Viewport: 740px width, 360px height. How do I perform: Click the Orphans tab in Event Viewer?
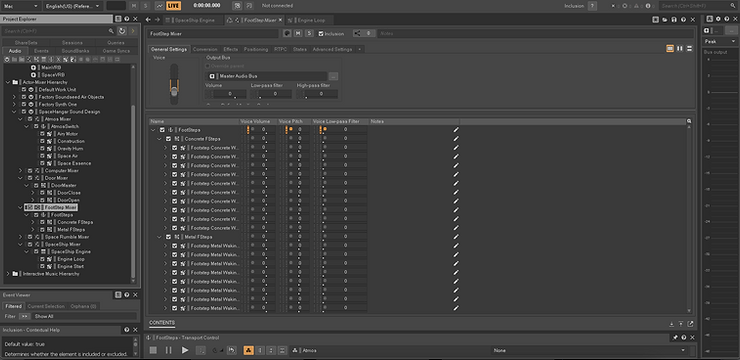[x=83, y=306]
